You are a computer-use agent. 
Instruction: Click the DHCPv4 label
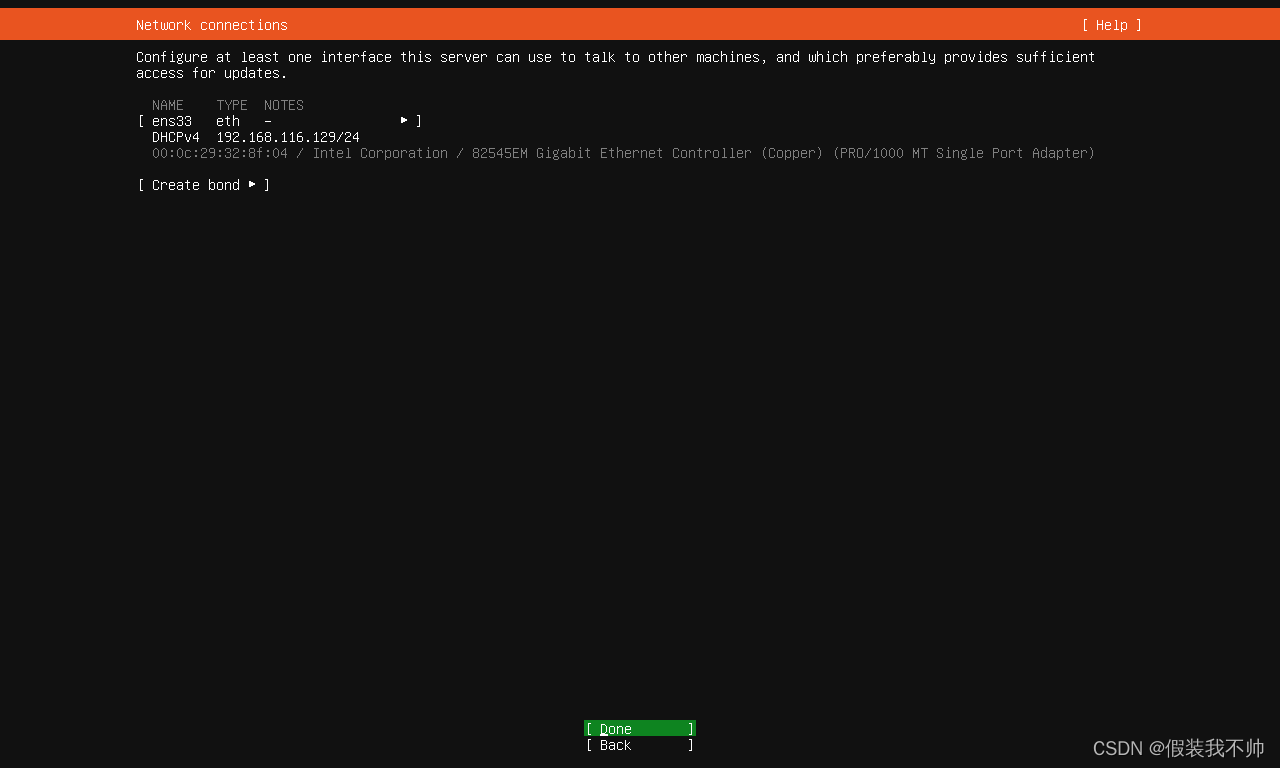tap(176, 137)
